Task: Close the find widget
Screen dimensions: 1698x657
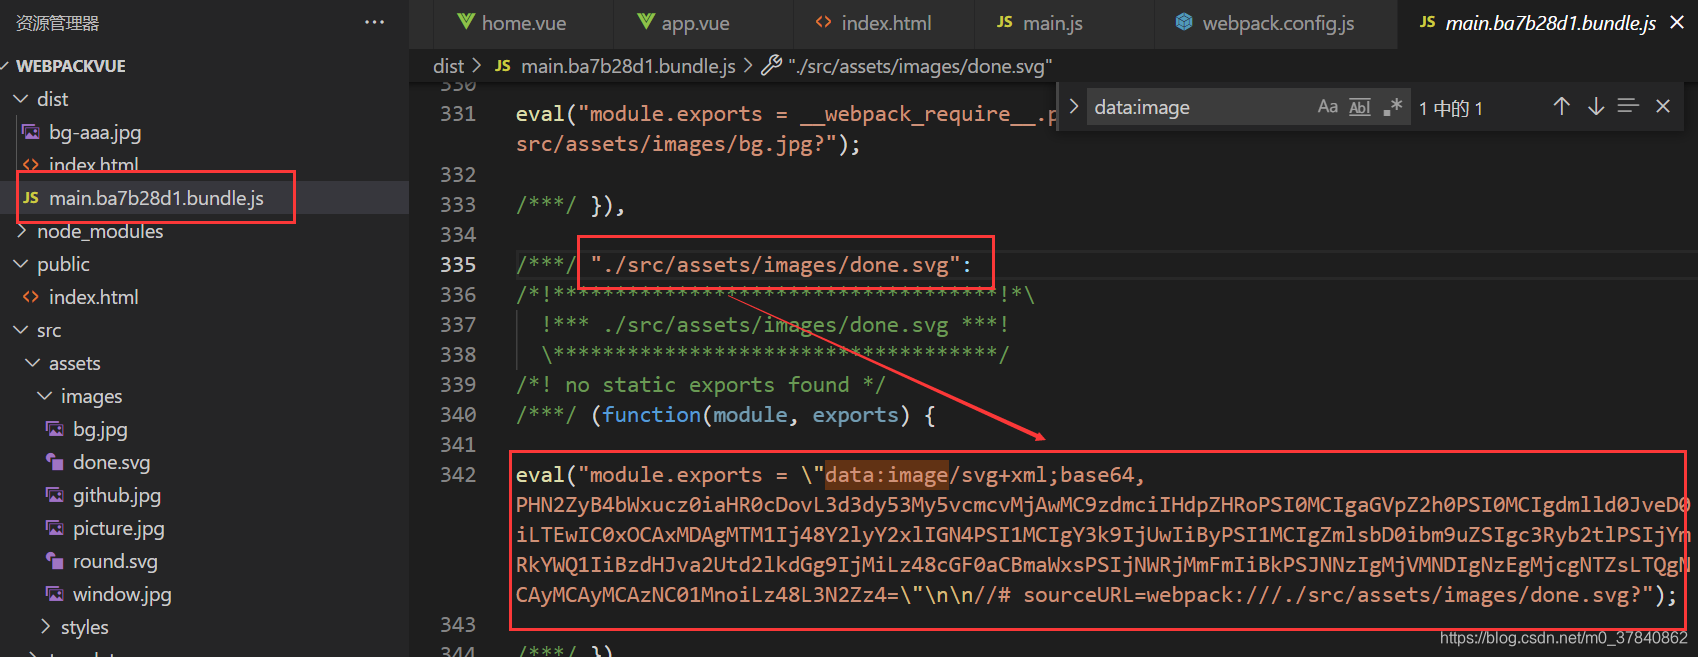Action: (x=1663, y=106)
